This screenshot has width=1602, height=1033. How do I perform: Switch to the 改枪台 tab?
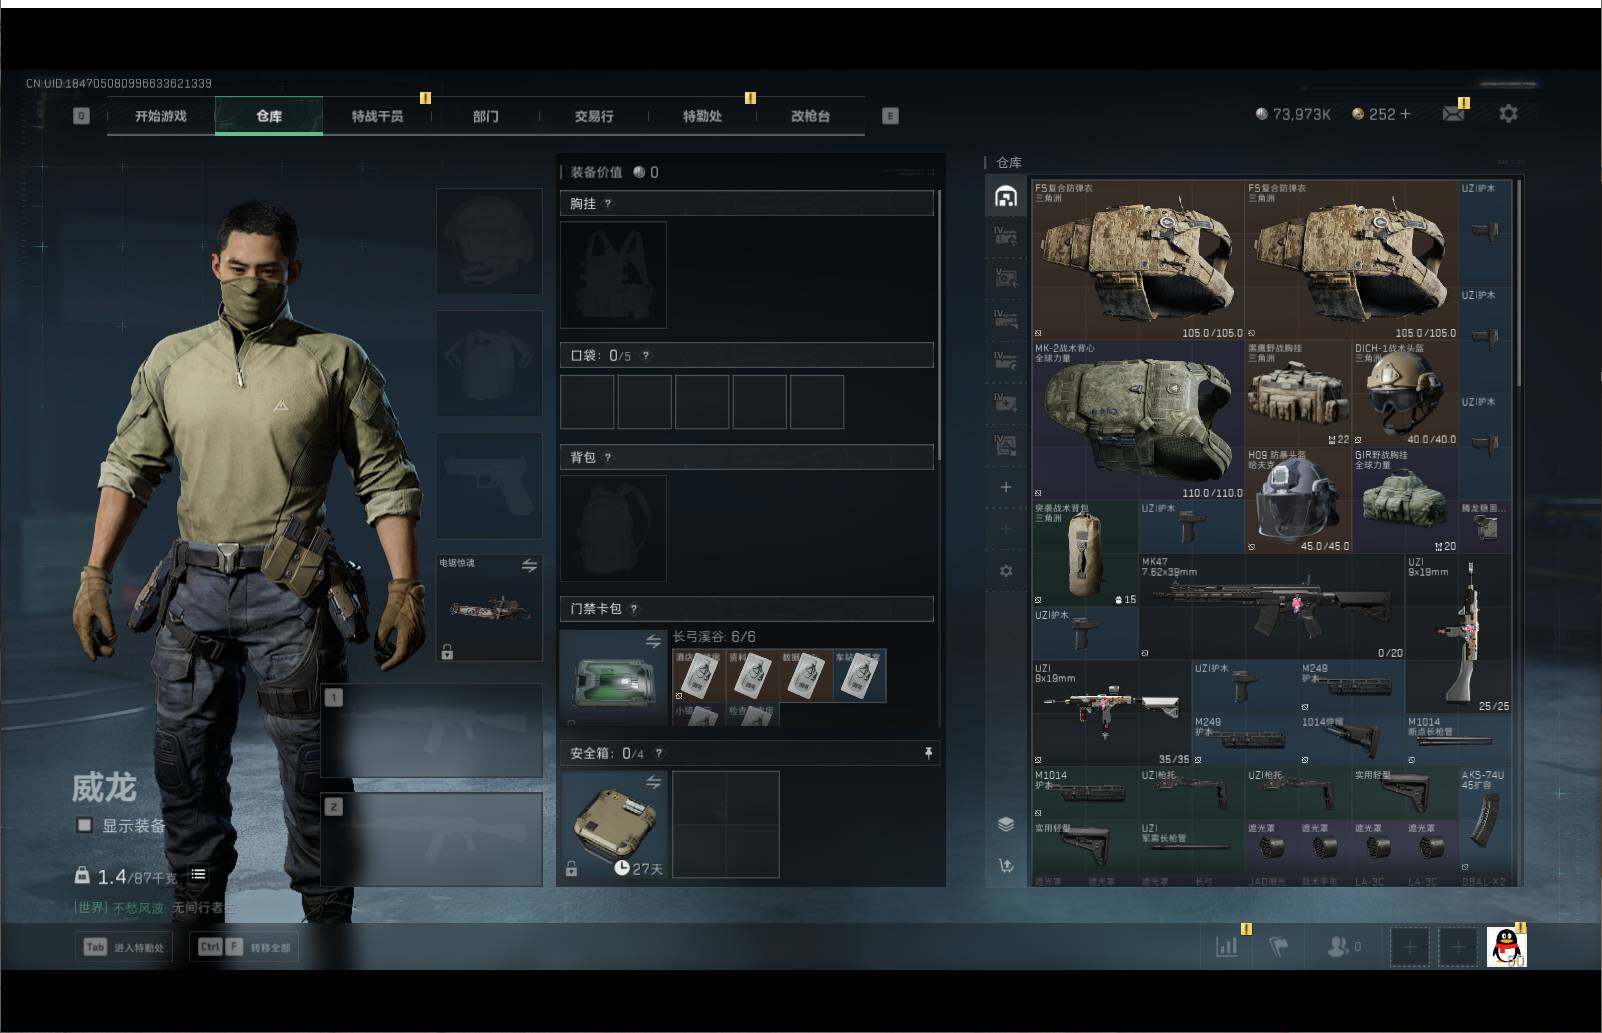point(810,116)
